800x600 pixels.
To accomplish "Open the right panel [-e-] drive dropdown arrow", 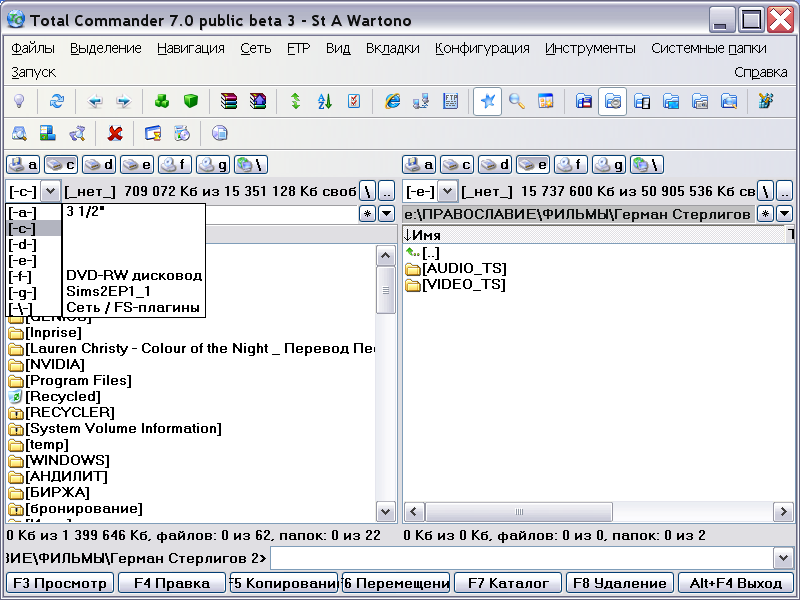I will 447,192.
